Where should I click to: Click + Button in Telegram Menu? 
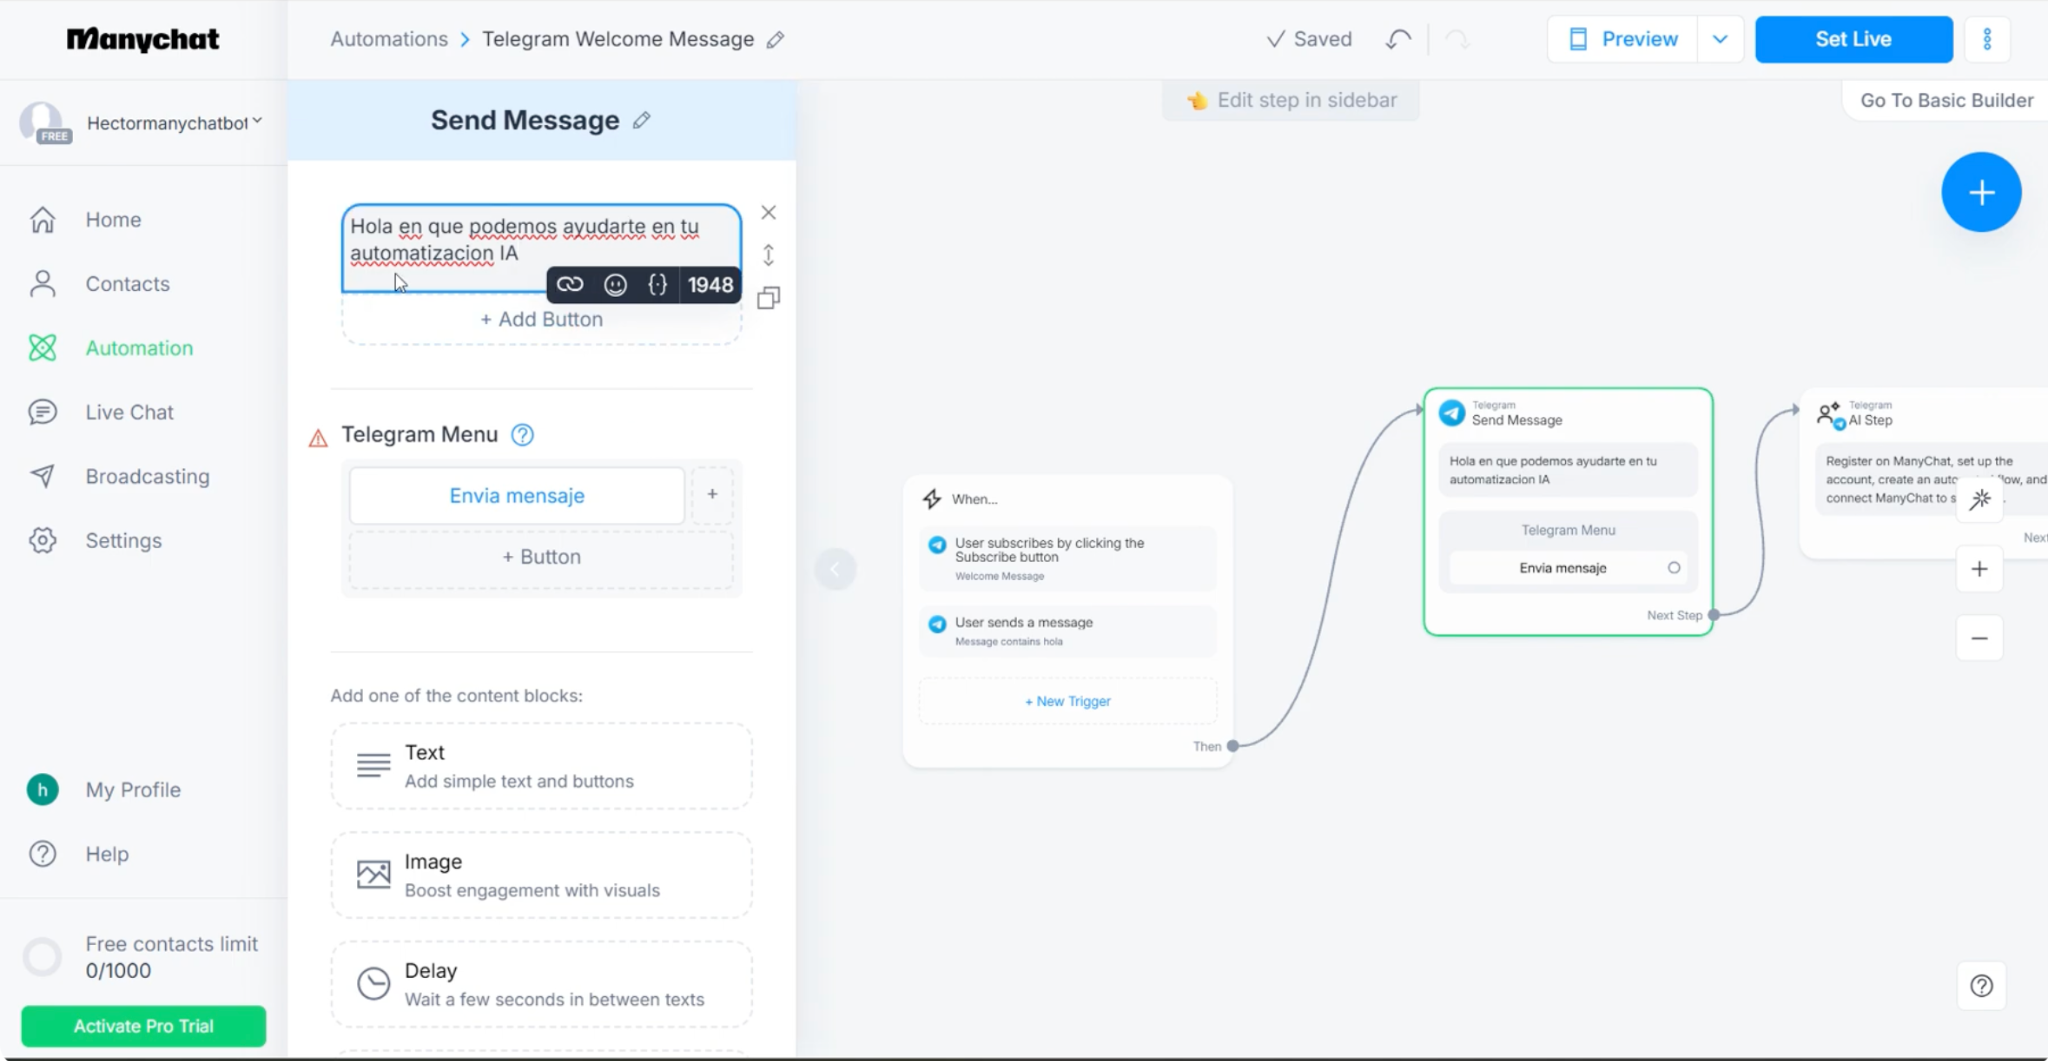541,556
